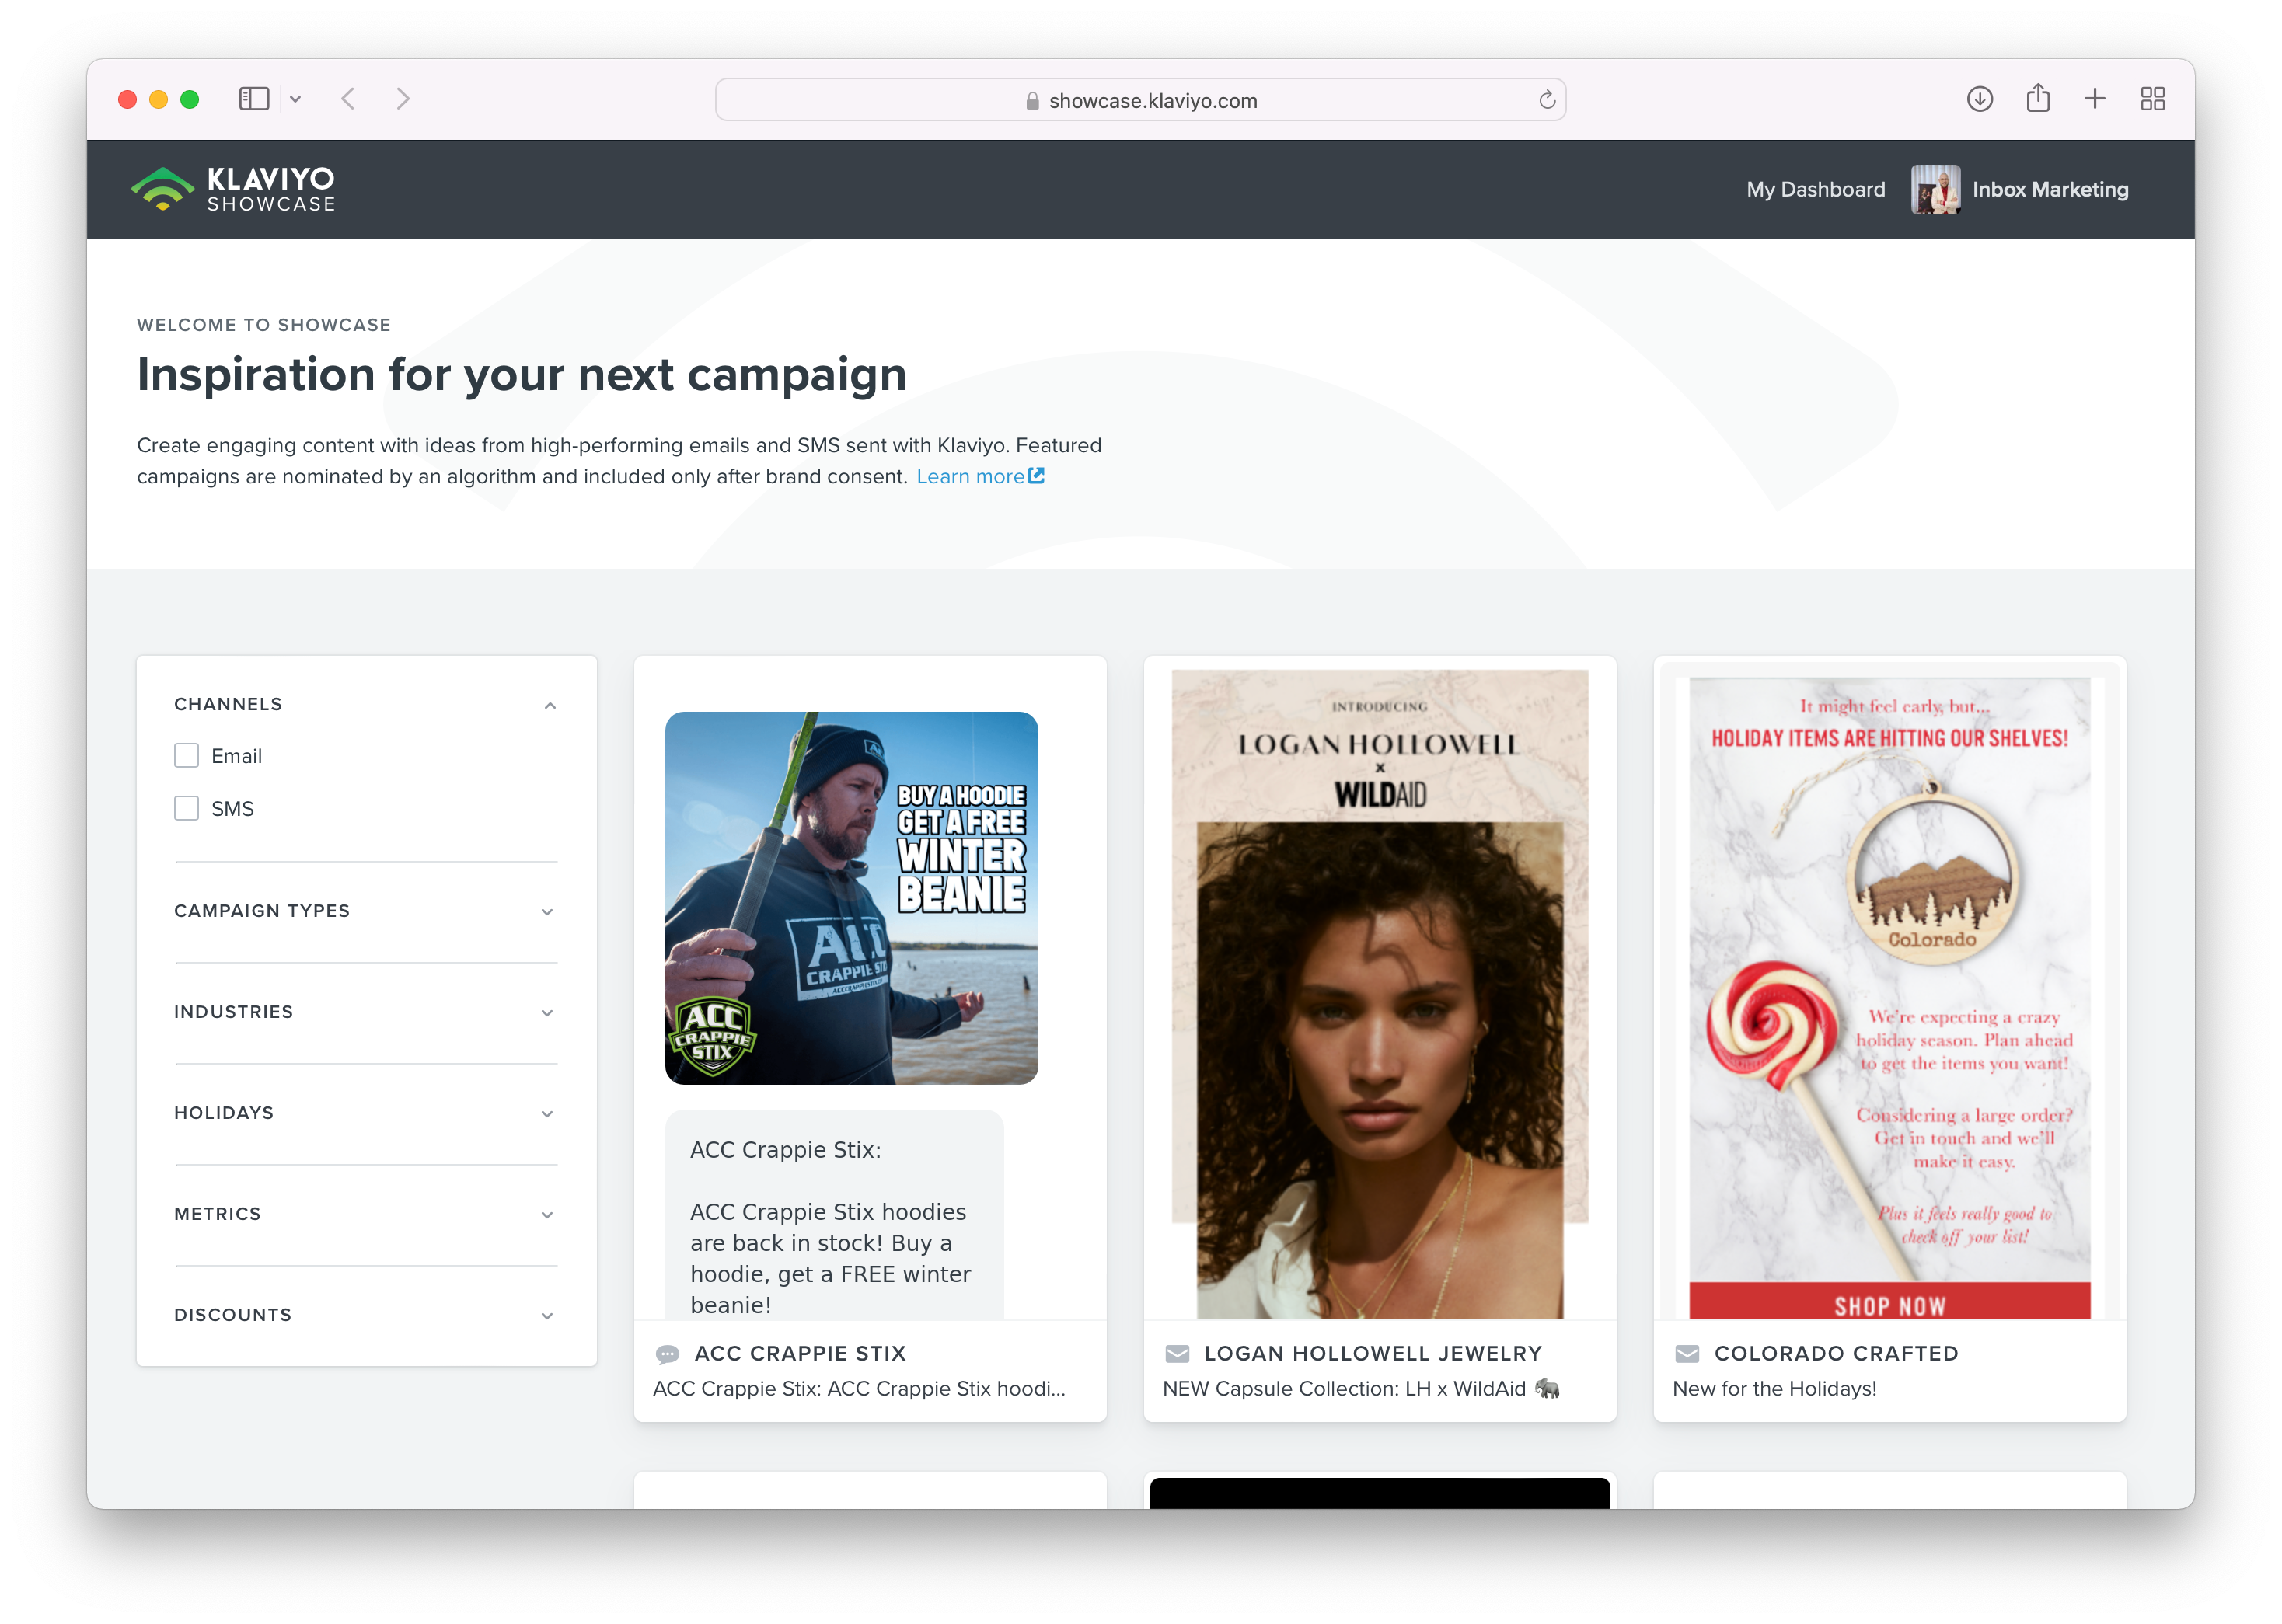
Task: Expand the Holidays filter section
Action: (547, 1113)
